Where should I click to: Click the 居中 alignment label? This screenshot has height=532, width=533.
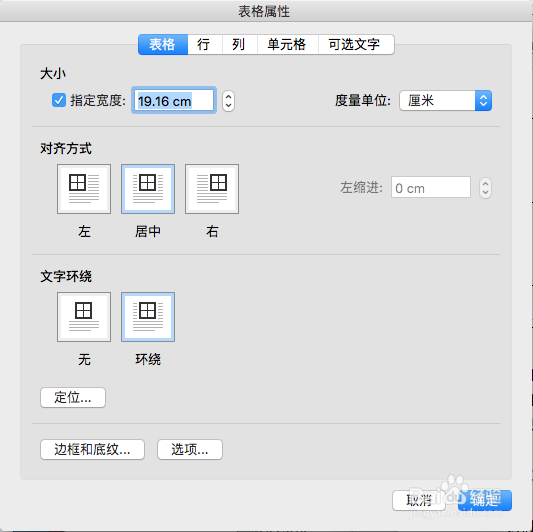(148, 232)
